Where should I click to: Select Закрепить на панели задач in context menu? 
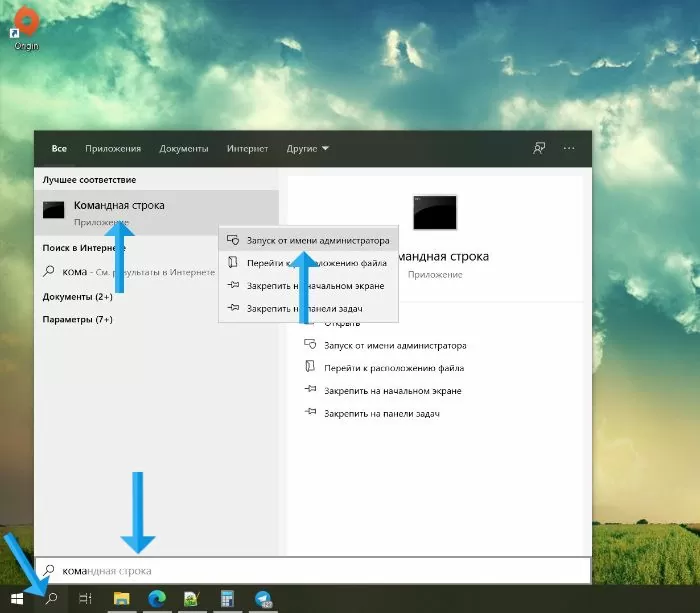pyautogui.click(x=304, y=309)
